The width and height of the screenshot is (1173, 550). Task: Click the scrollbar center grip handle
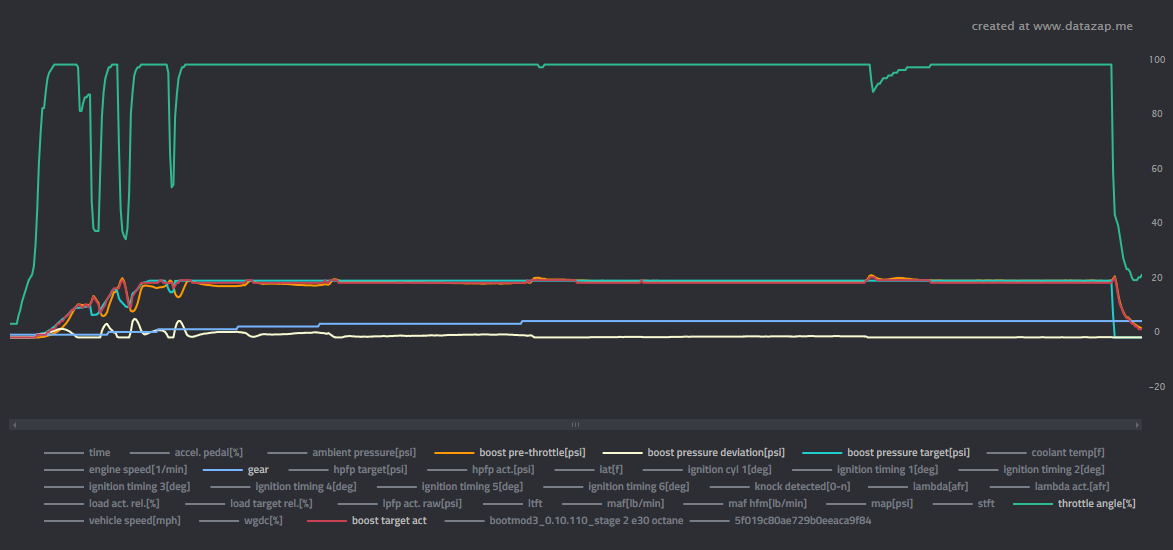click(x=575, y=425)
